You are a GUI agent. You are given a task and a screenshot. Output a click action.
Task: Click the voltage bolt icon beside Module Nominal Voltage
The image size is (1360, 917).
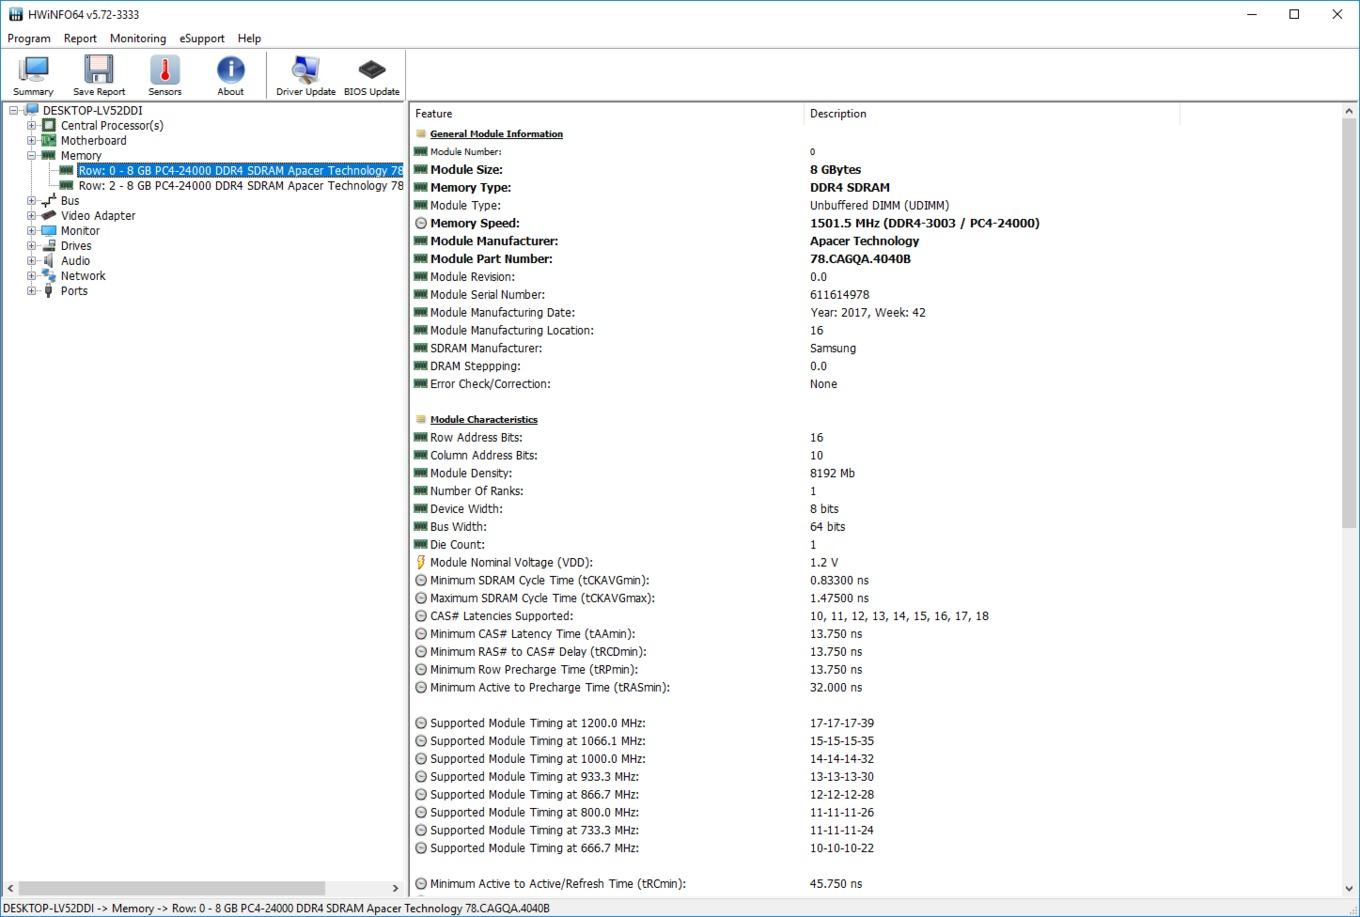click(421, 563)
